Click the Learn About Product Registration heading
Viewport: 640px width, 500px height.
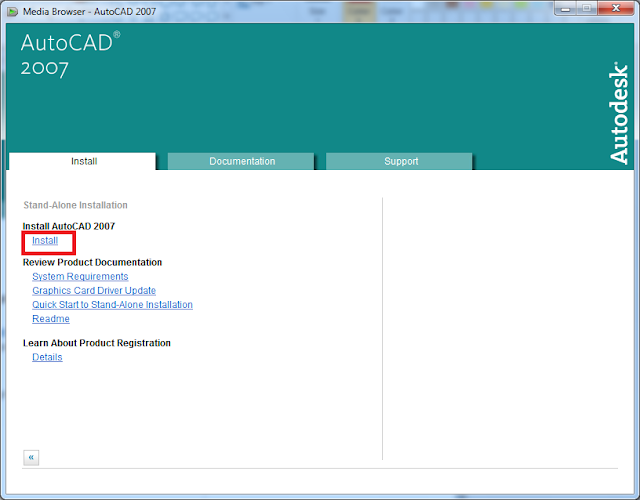point(97,343)
